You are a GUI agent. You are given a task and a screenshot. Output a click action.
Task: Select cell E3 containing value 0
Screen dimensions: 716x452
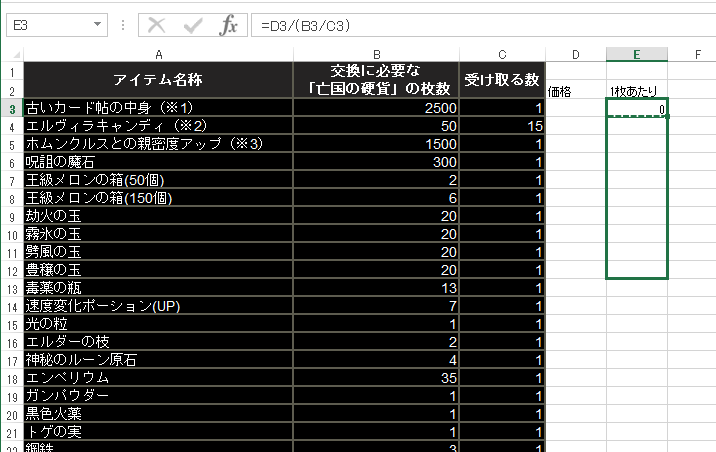coord(636,108)
